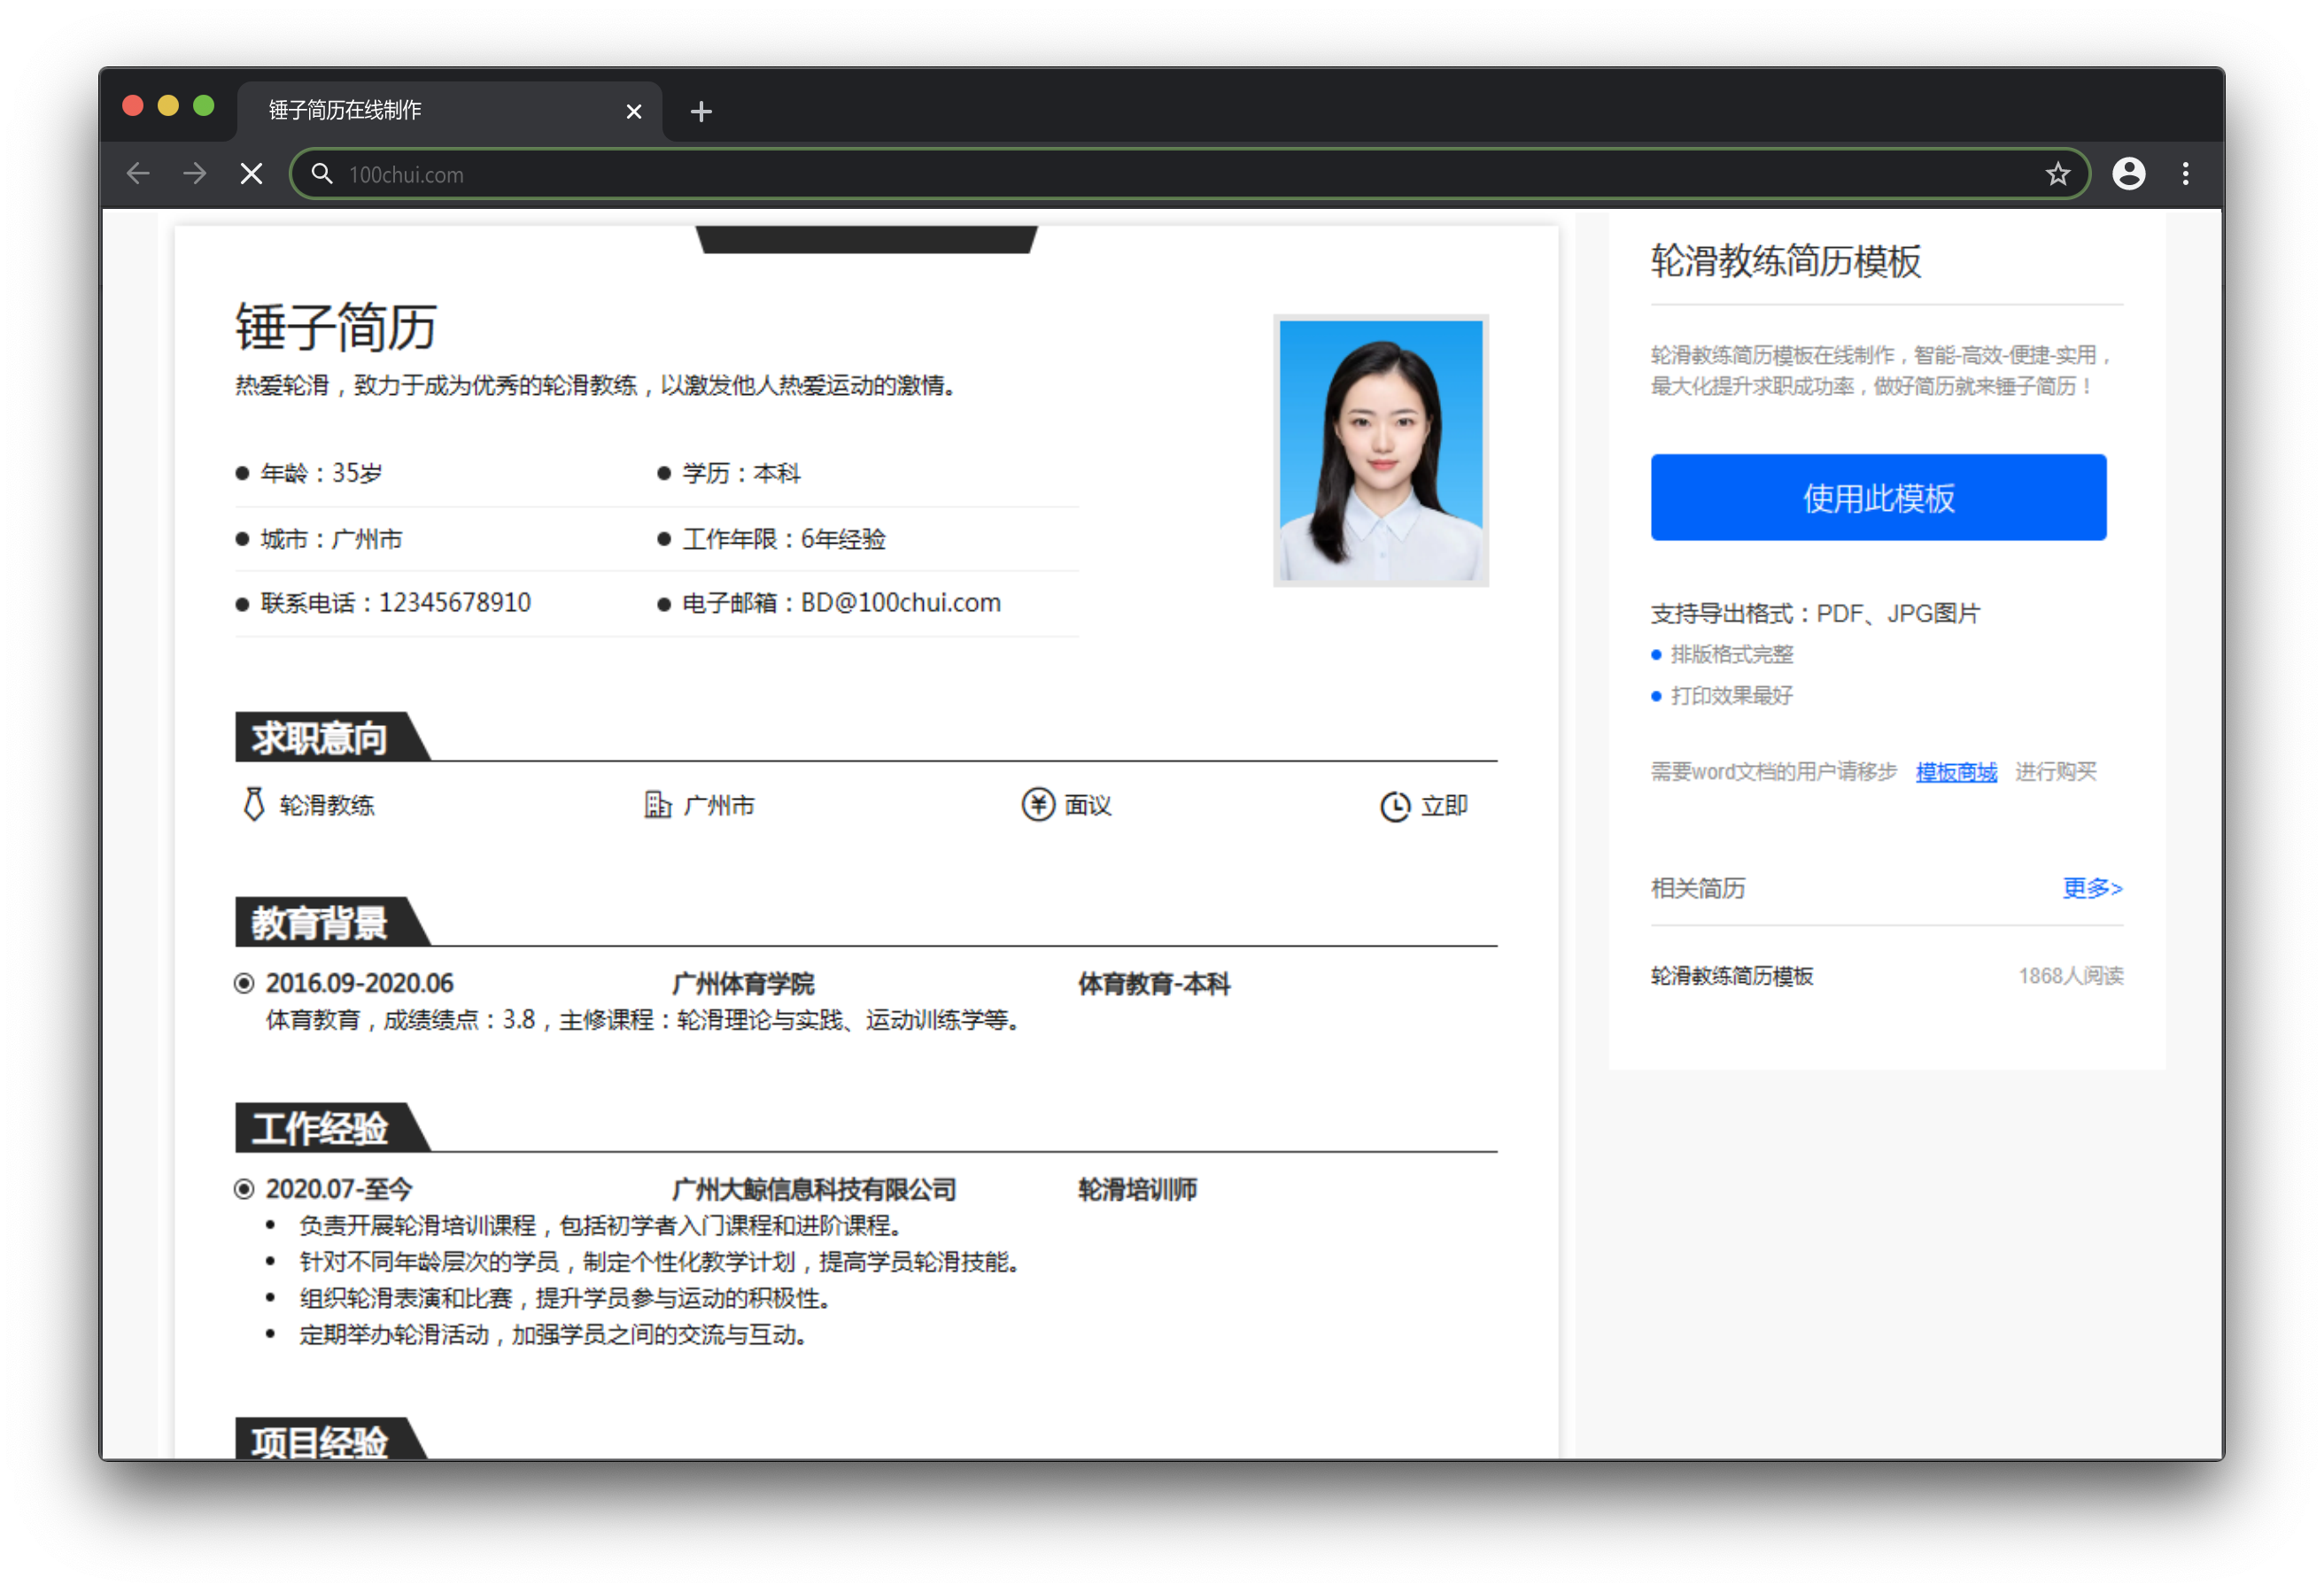Viewport: 2324px width, 1592px height.
Task: Click the building icon beside 广州市 in 求职意向
Action: click(657, 804)
